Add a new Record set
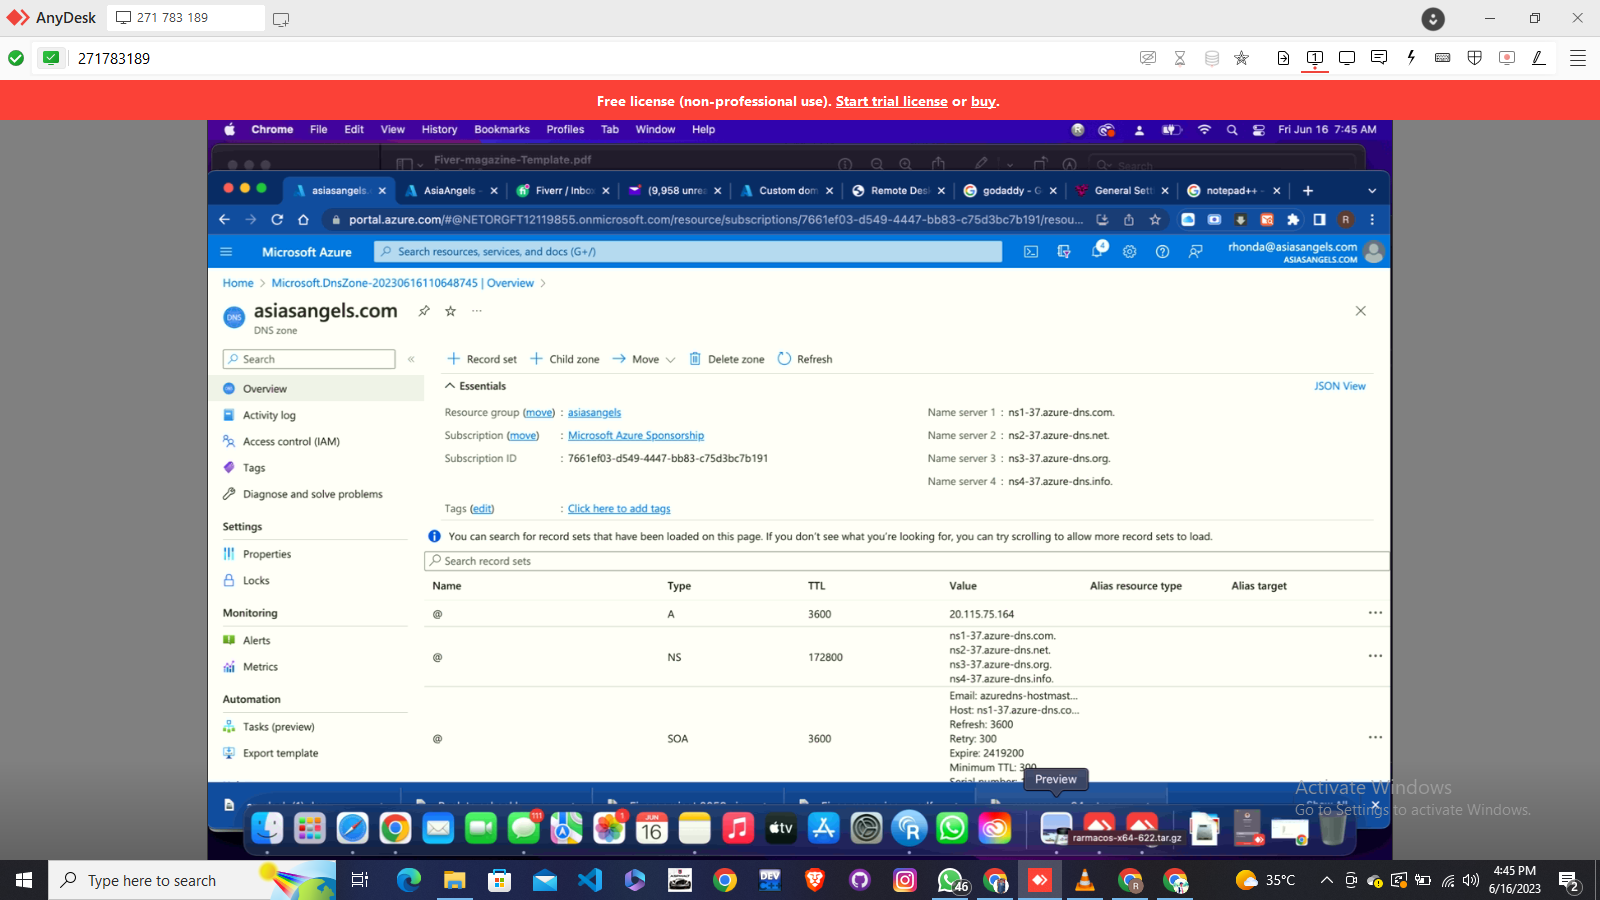Screen dimensions: 1600x900 482,359
